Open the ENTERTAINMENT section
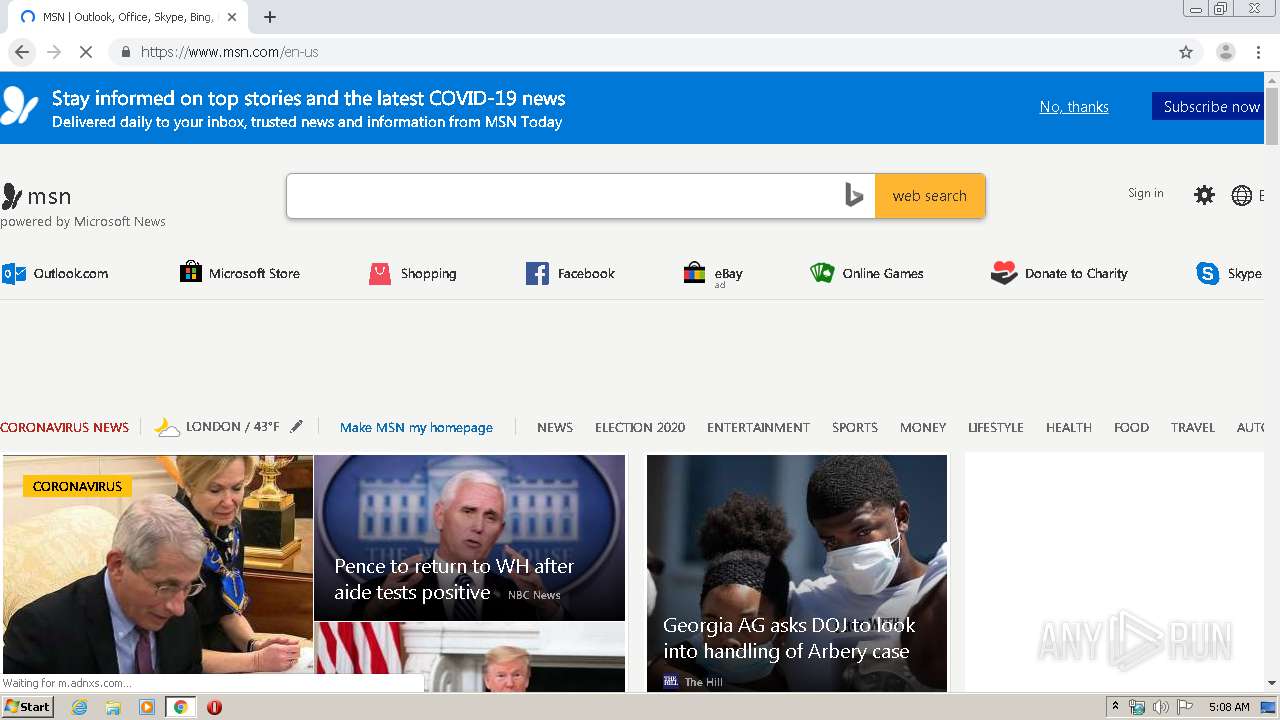The height and width of the screenshot is (720, 1280). click(758, 427)
